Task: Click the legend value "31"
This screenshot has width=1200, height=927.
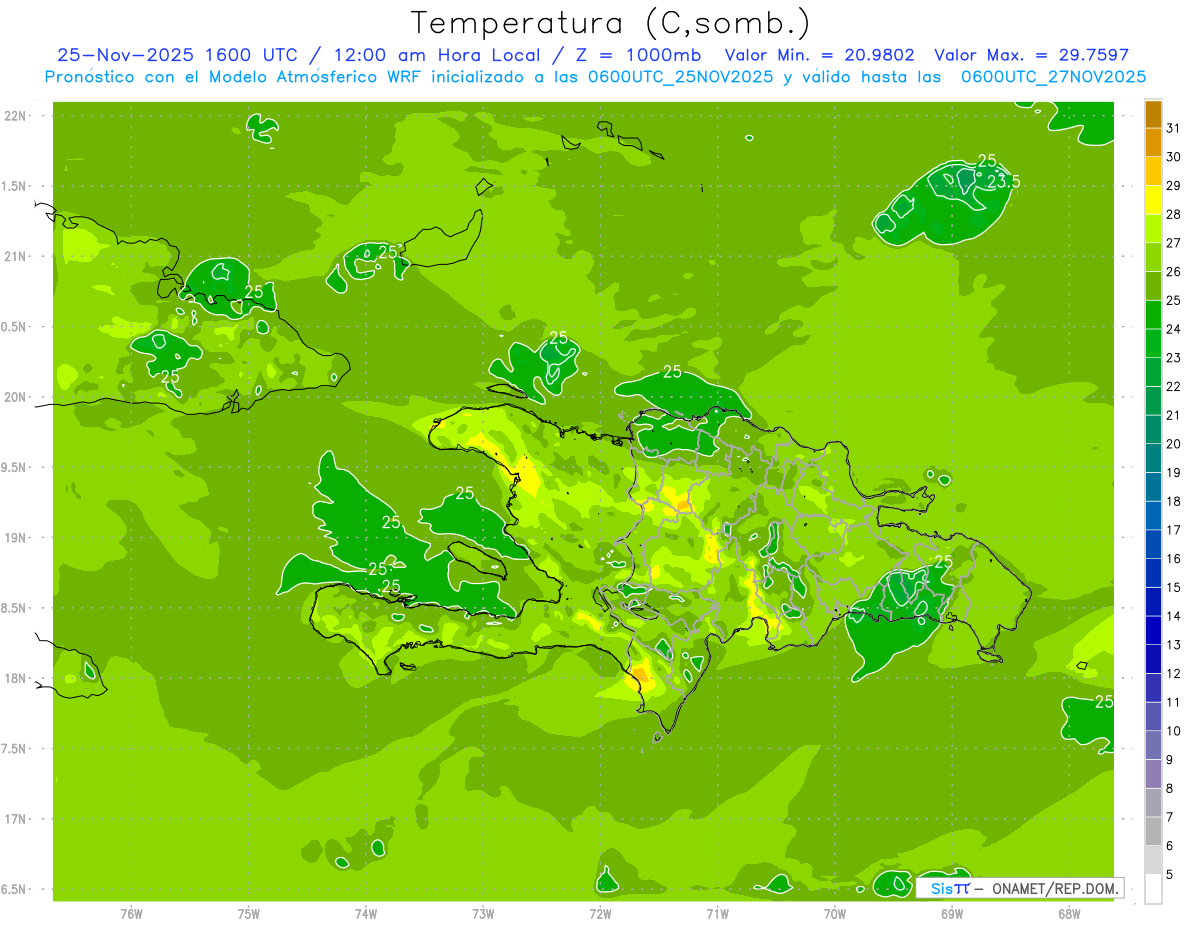Action: (1174, 128)
